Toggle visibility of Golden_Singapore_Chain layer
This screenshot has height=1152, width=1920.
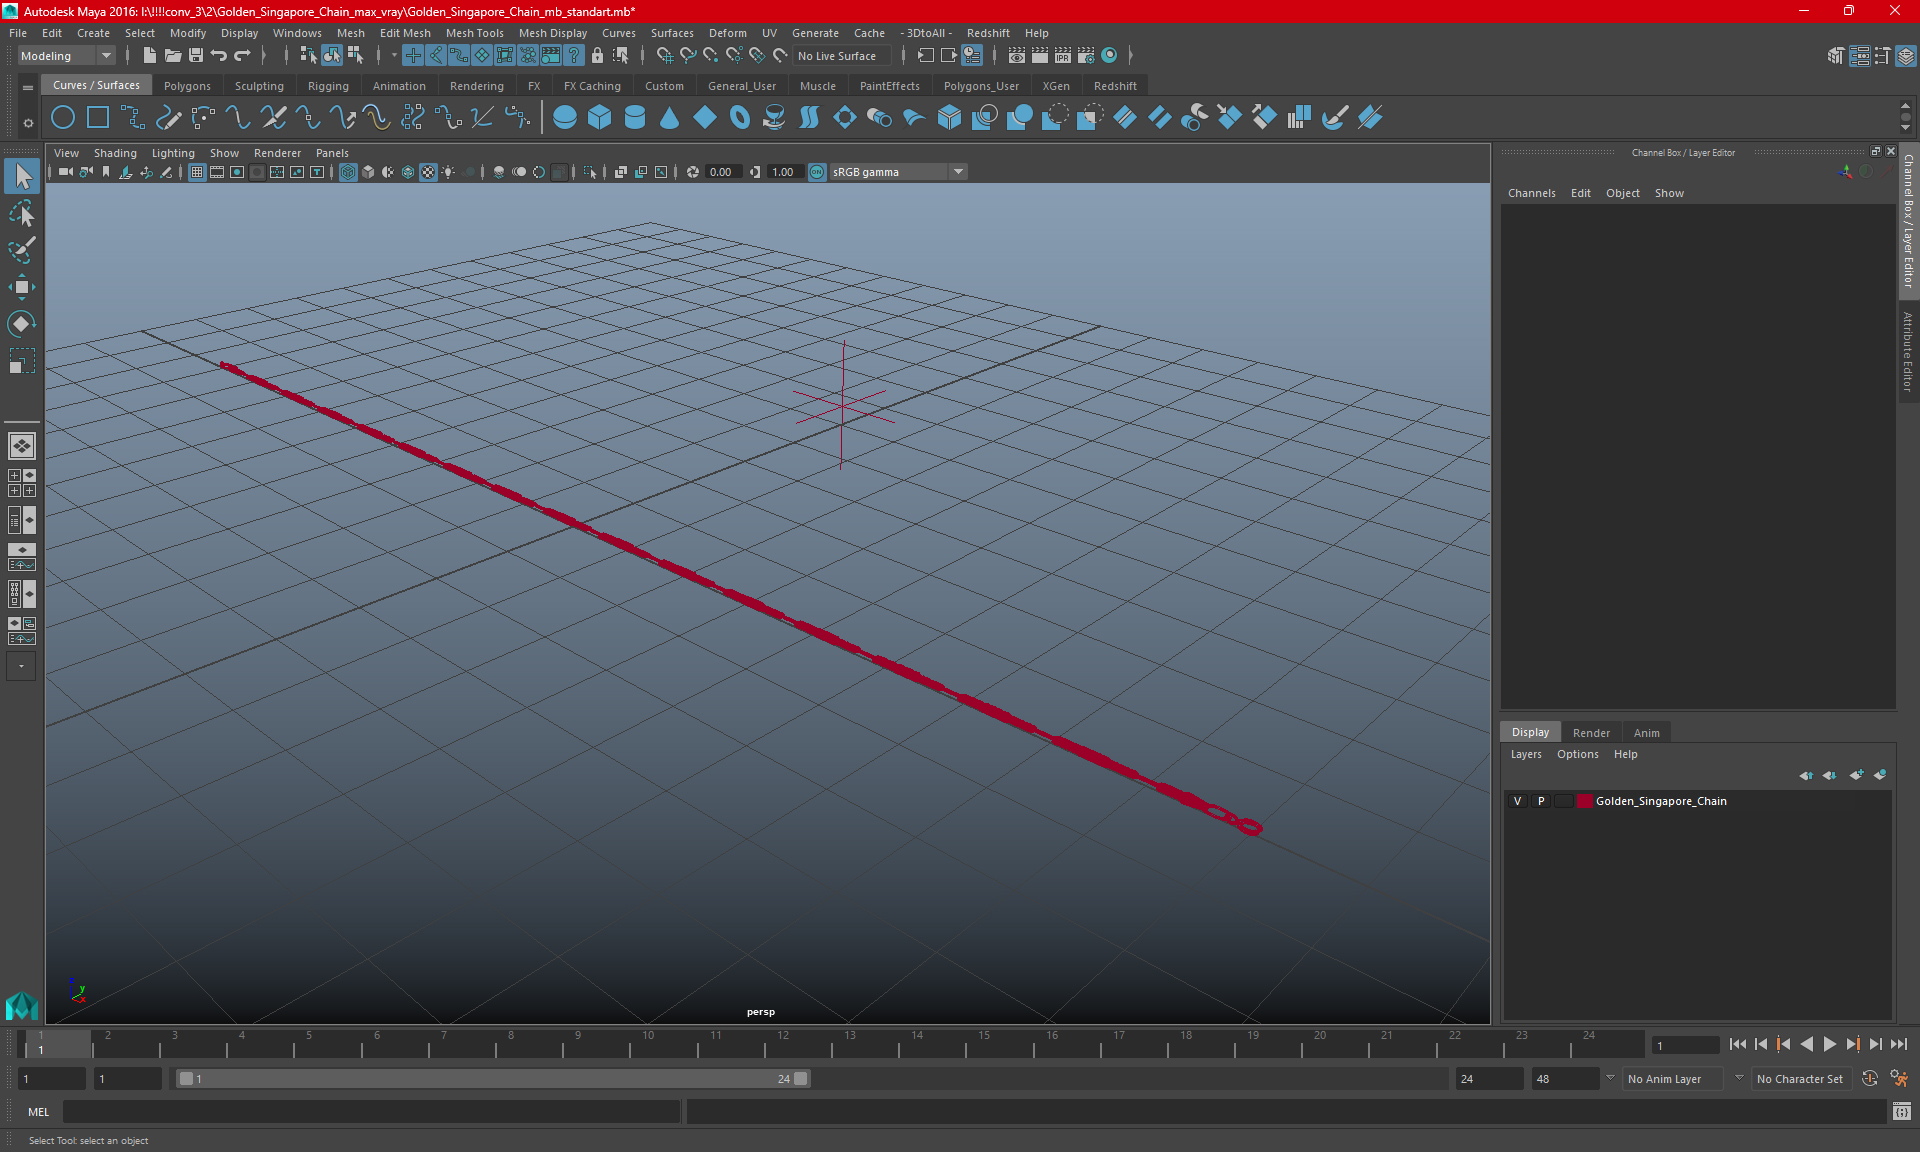1515,801
